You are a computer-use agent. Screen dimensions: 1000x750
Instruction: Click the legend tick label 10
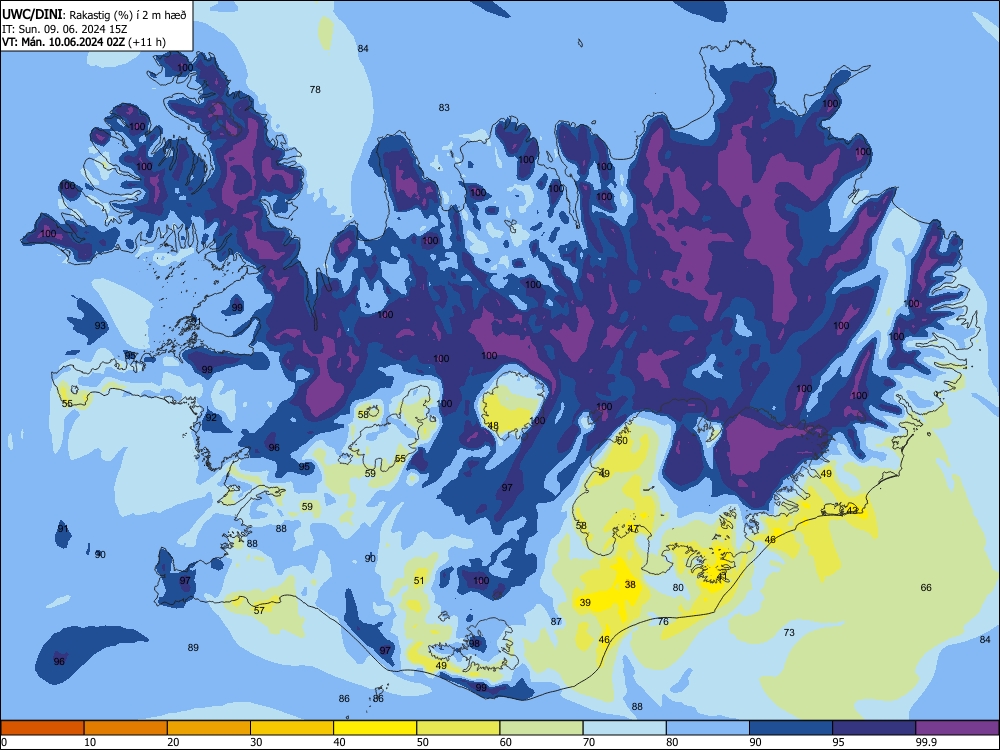90,742
